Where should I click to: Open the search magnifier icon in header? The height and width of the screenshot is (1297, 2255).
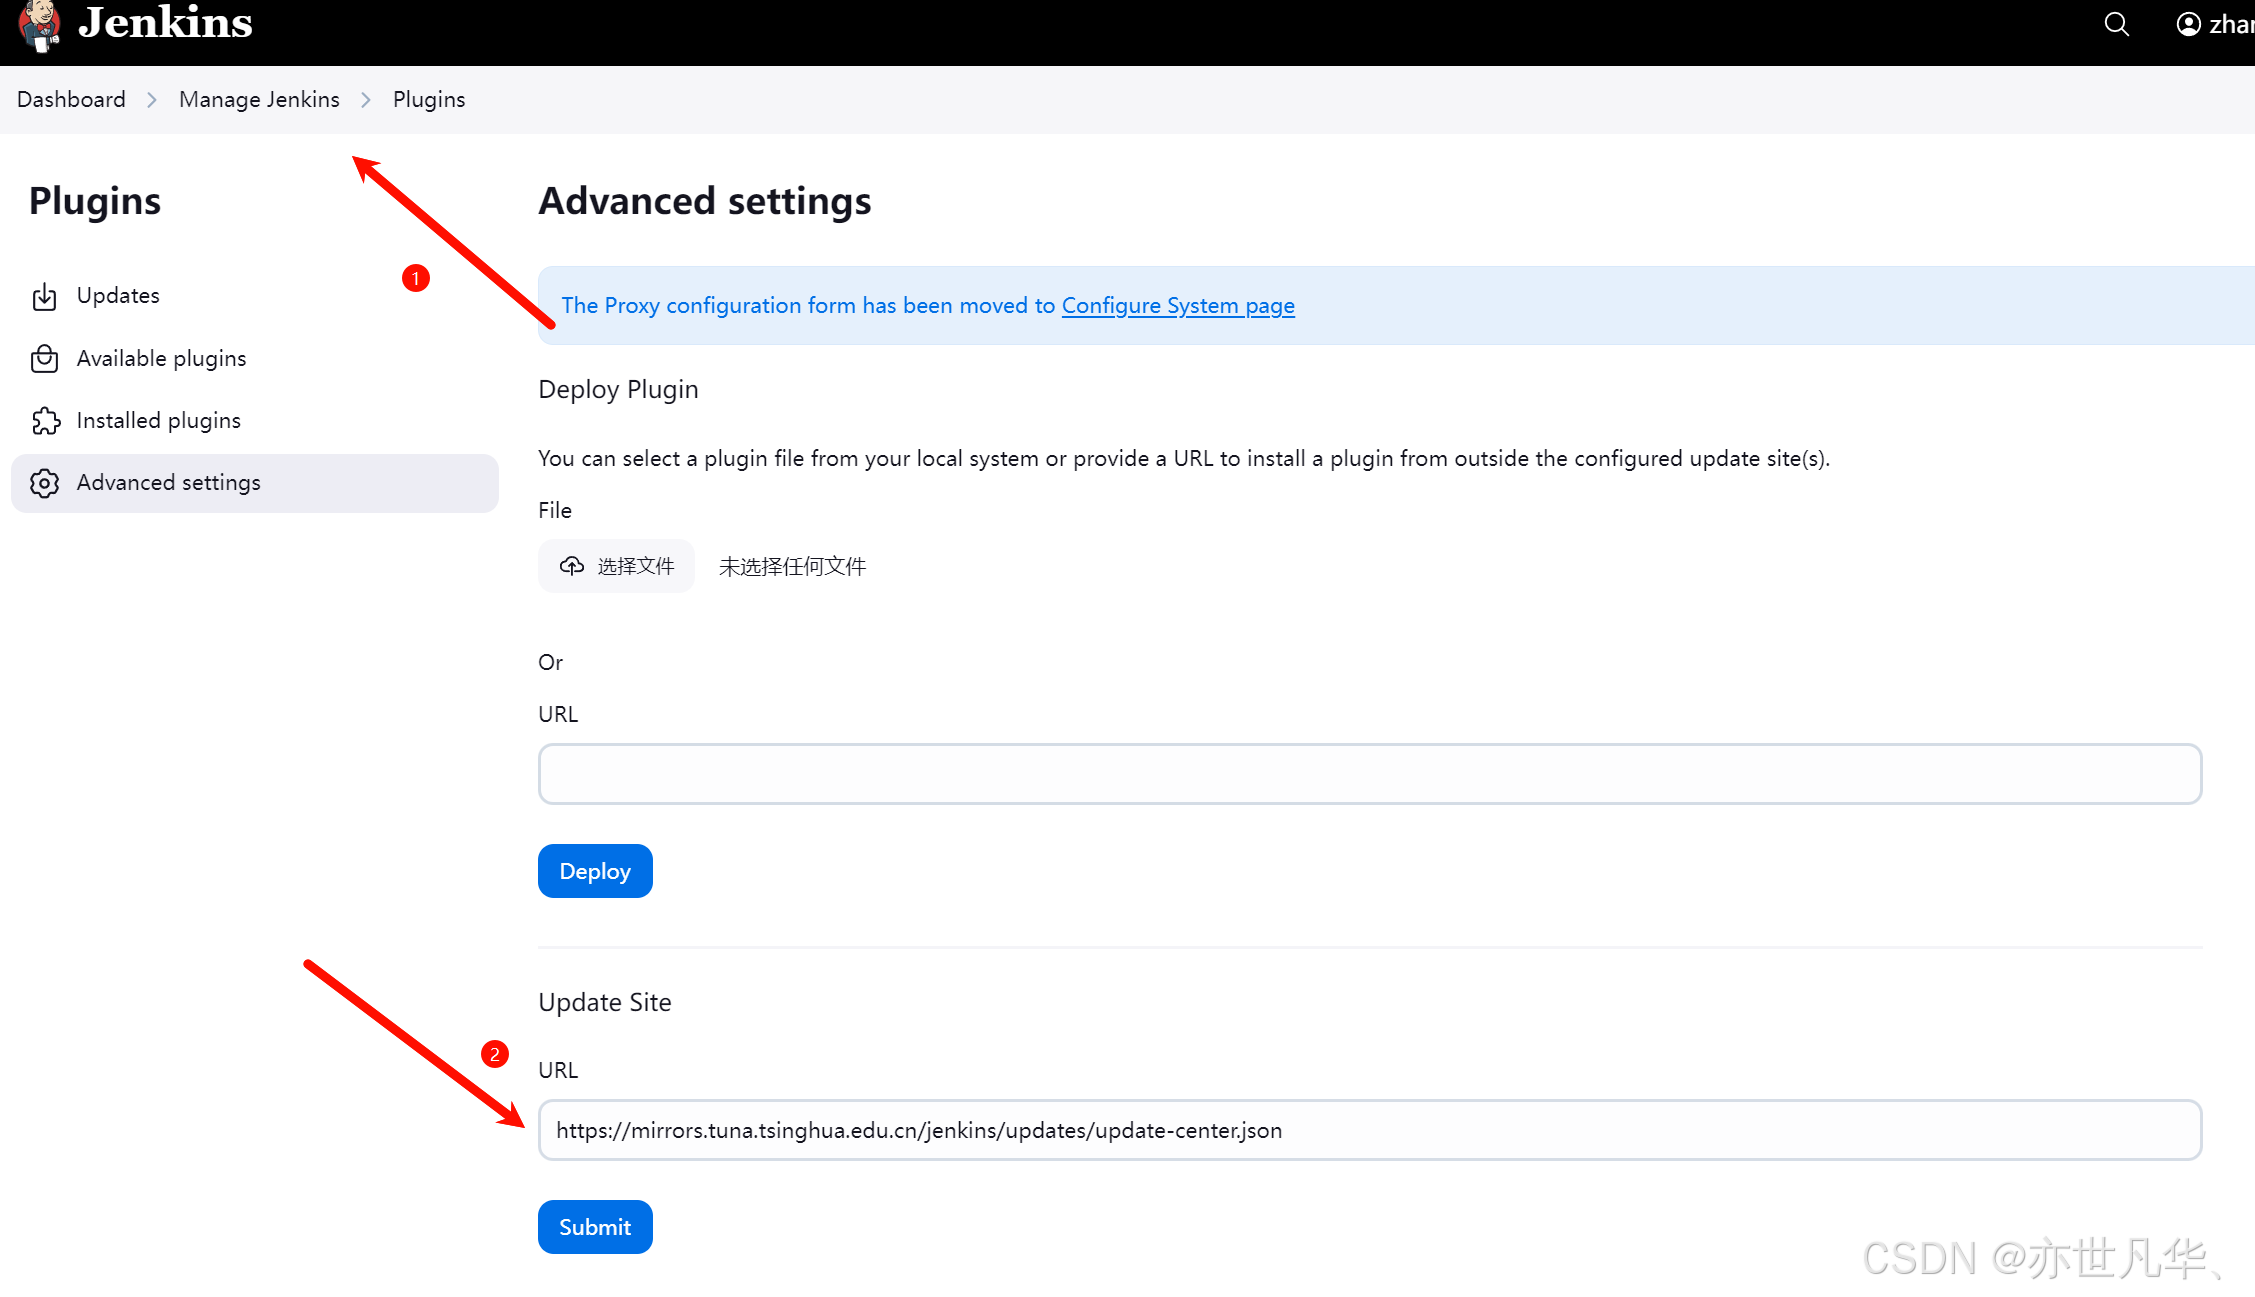[x=2116, y=24]
